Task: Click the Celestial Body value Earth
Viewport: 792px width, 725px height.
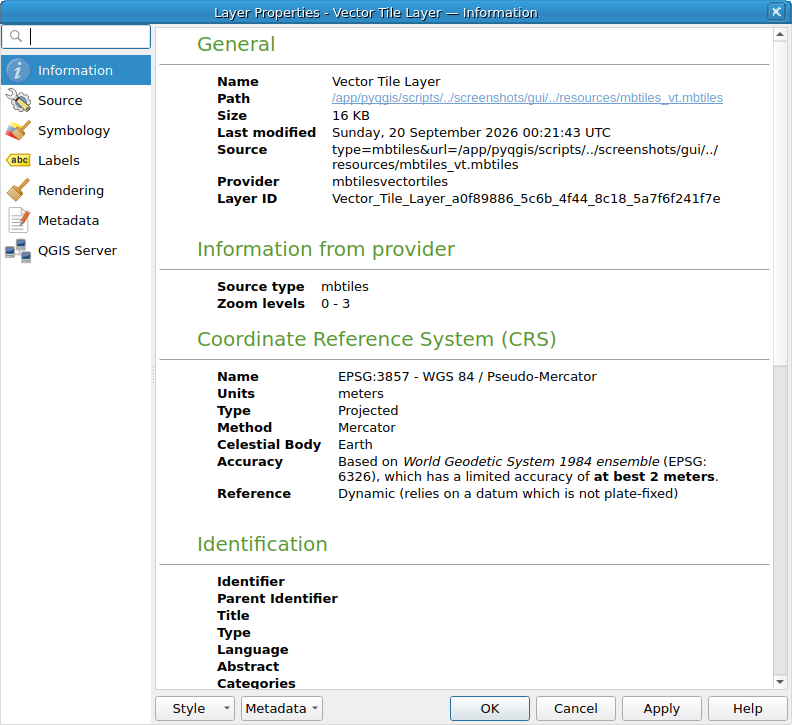Action: [355, 445]
